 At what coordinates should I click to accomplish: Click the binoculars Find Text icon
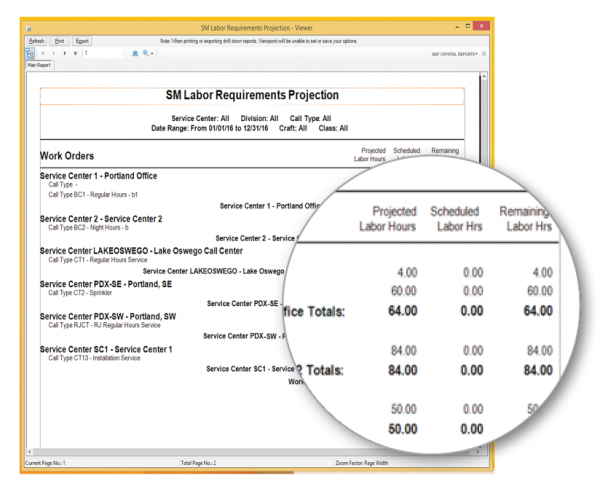coord(135,54)
